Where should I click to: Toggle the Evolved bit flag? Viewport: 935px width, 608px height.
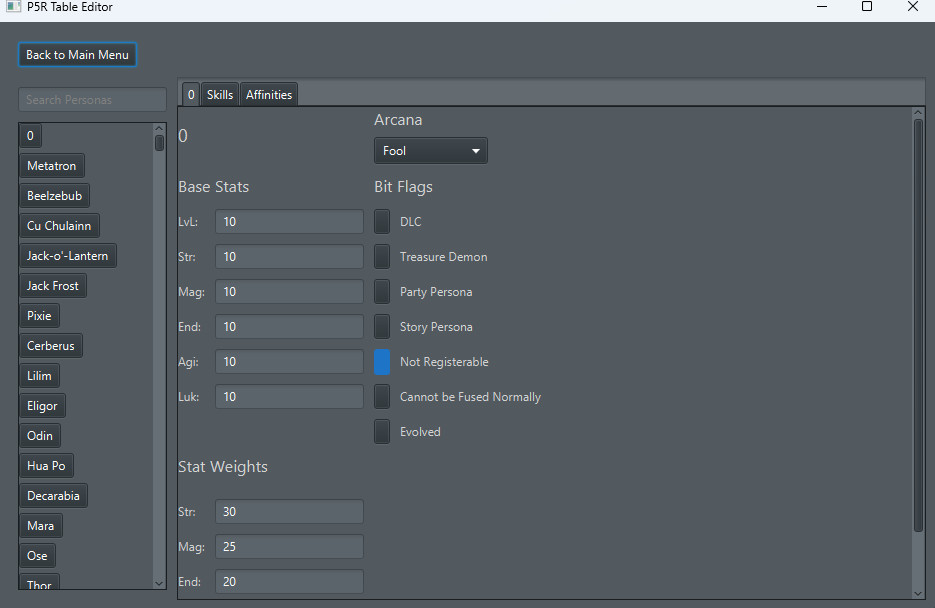381,431
